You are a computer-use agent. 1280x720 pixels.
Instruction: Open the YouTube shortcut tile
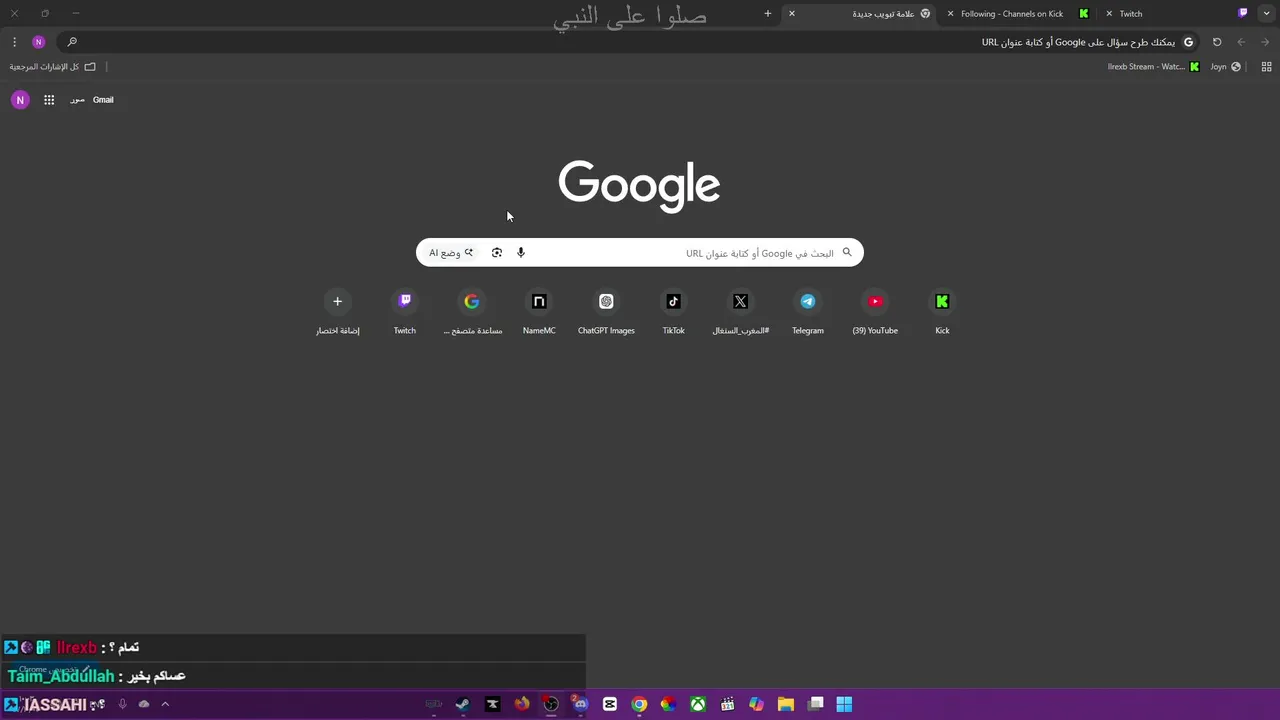[x=875, y=312]
